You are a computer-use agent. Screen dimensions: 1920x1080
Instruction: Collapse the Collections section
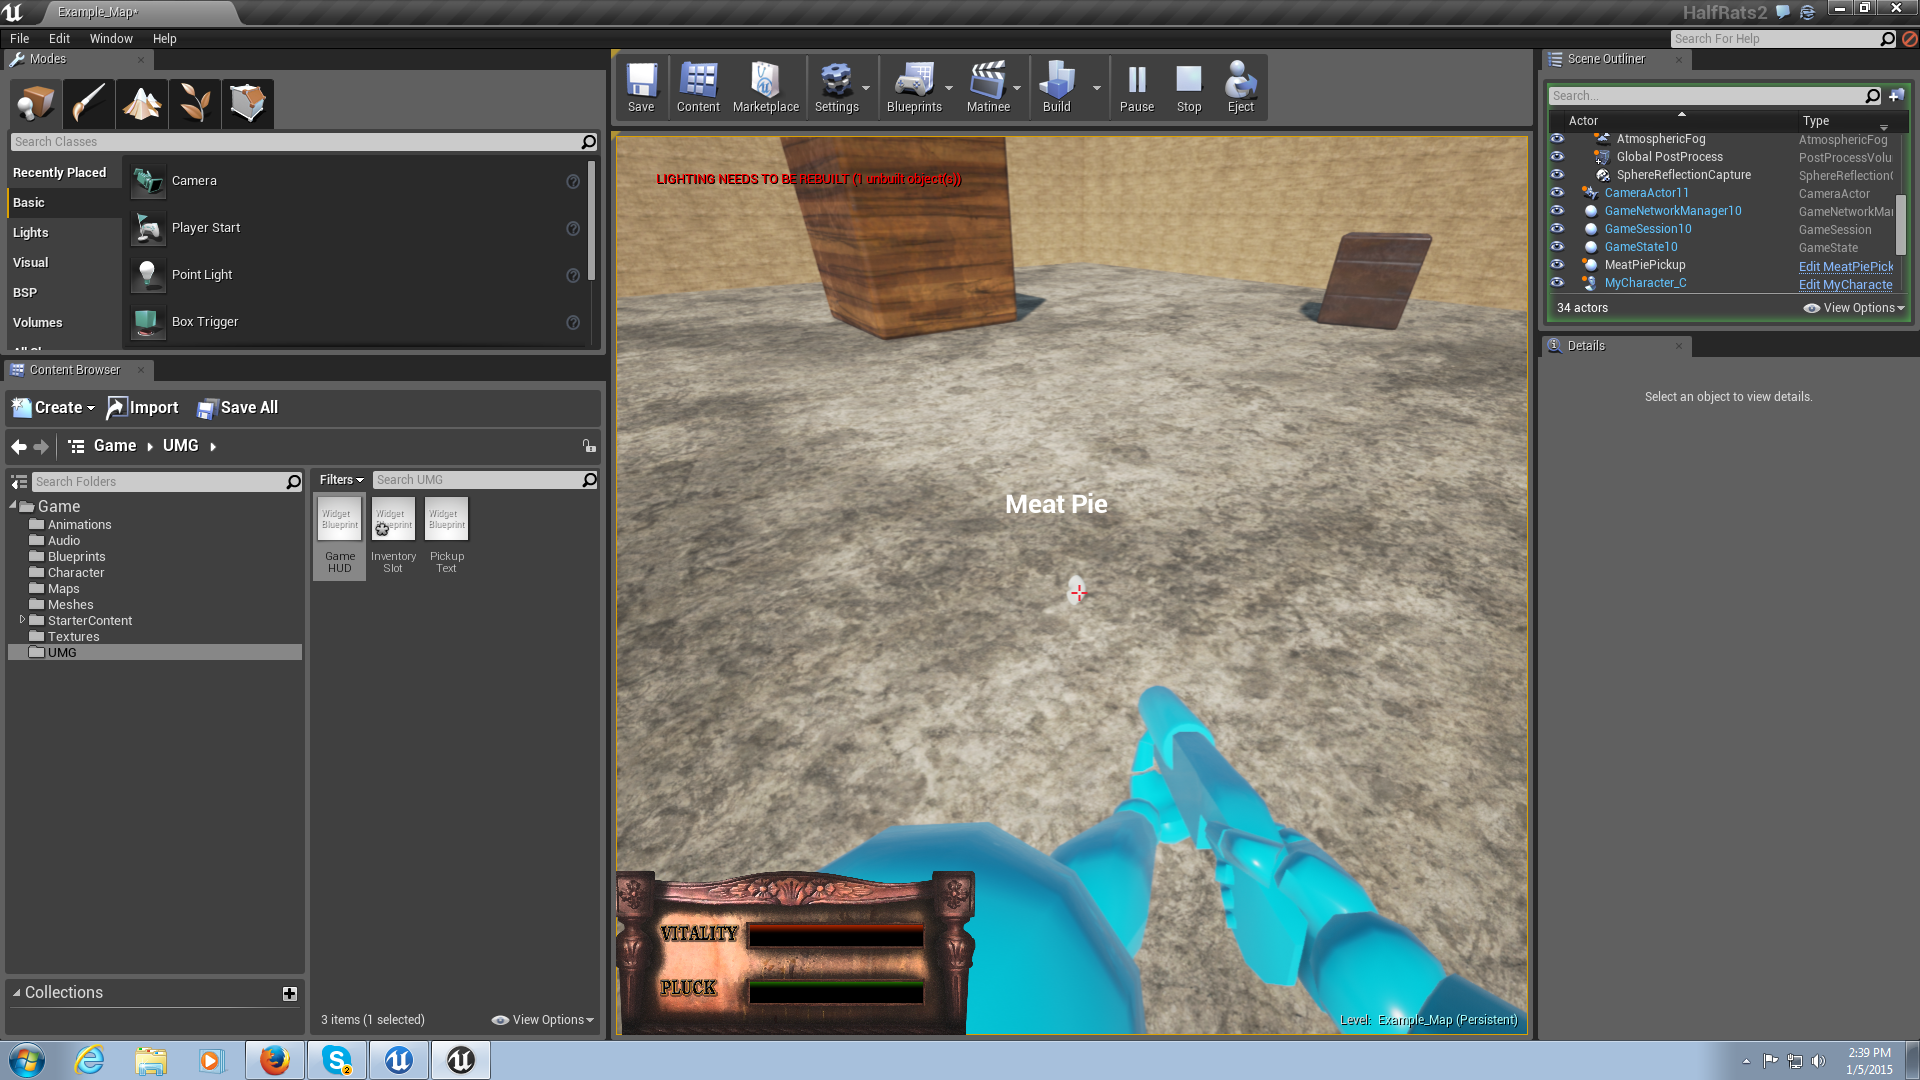point(16,993)
